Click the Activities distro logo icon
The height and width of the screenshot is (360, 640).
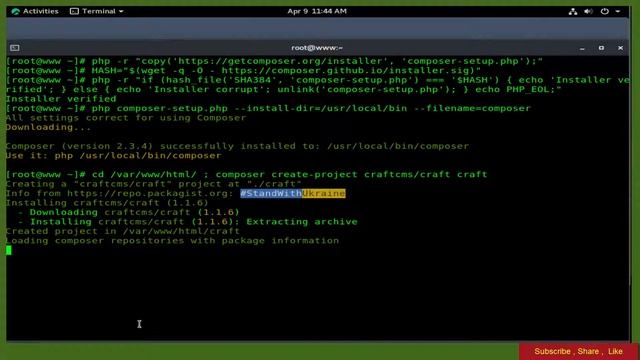(16, 11)
